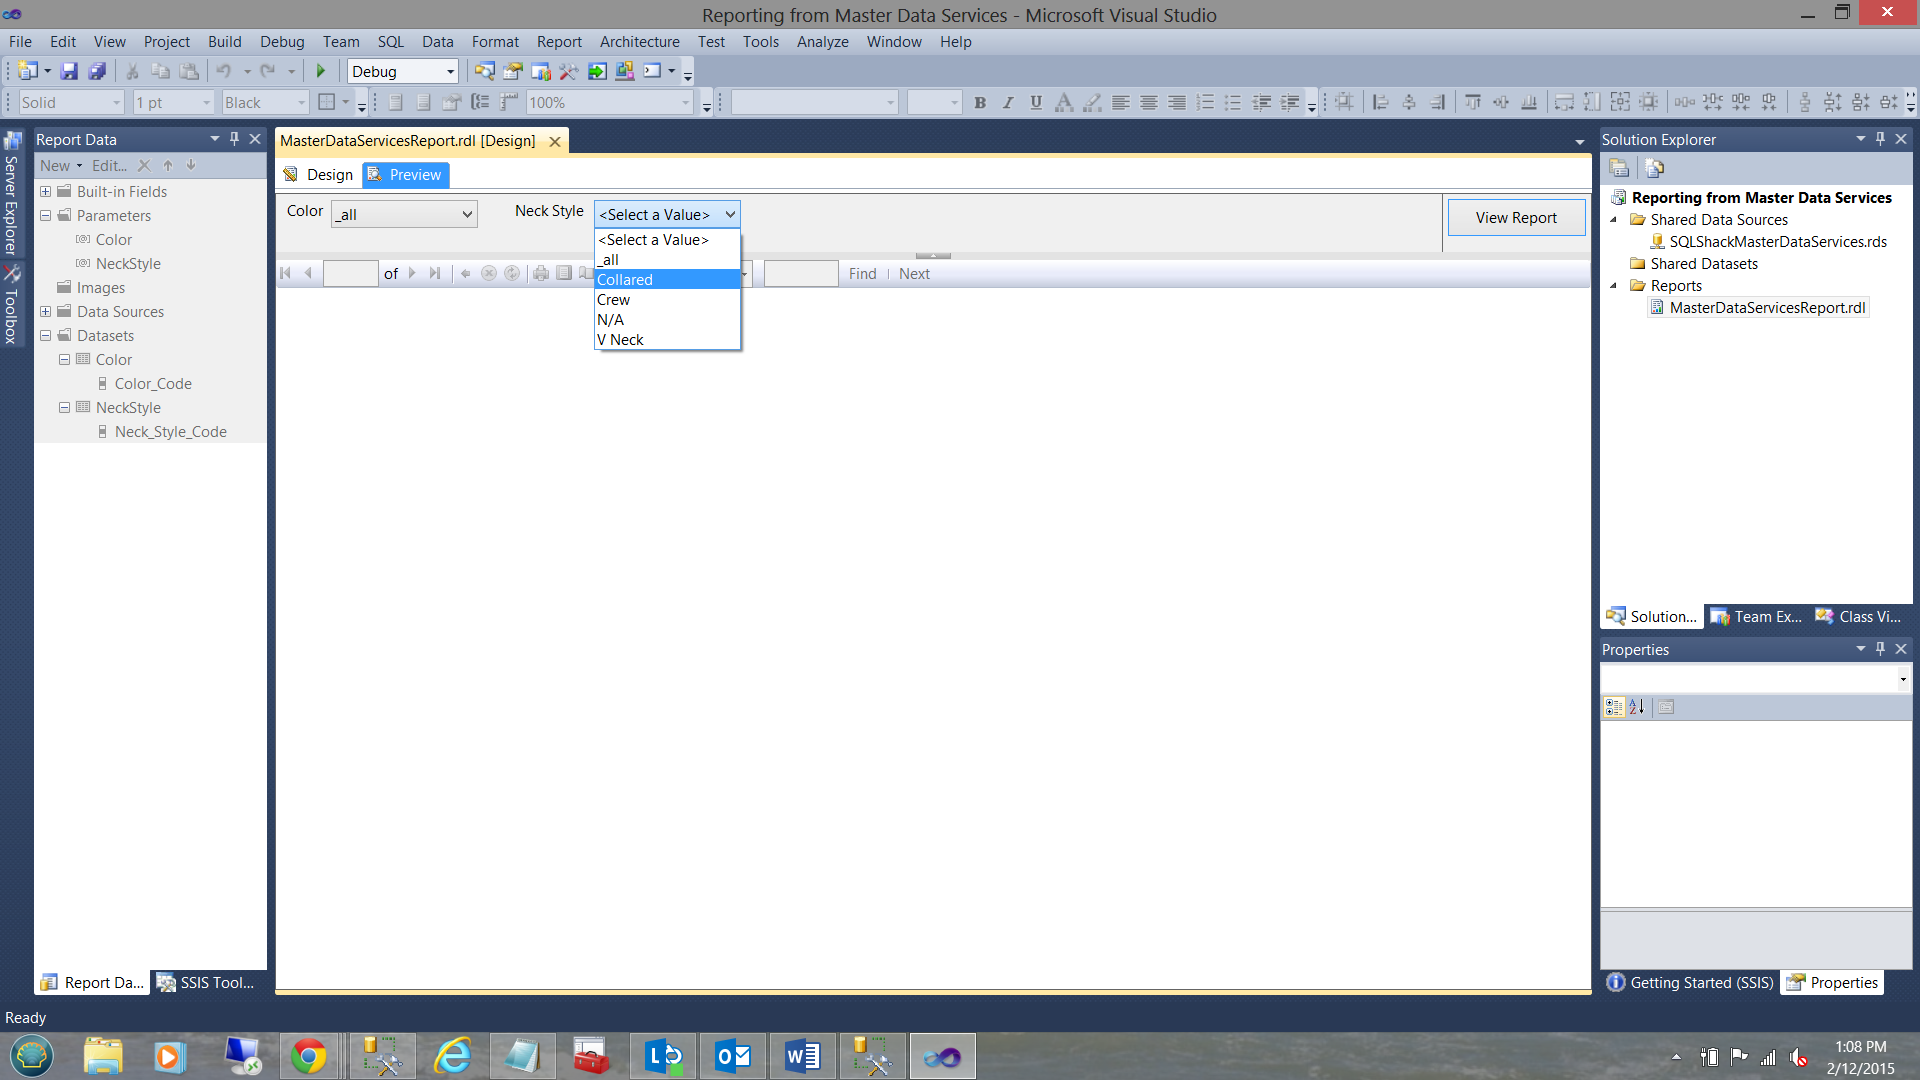
Task: Click Categorized view icon in Properties panel
Action: tap(1613, 707)
